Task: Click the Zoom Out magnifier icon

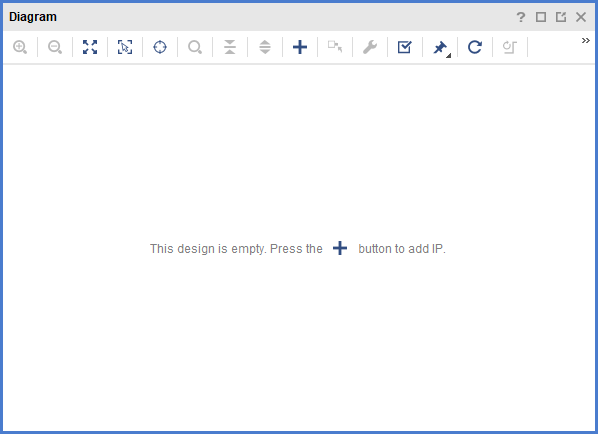Action: pos(55,47)
